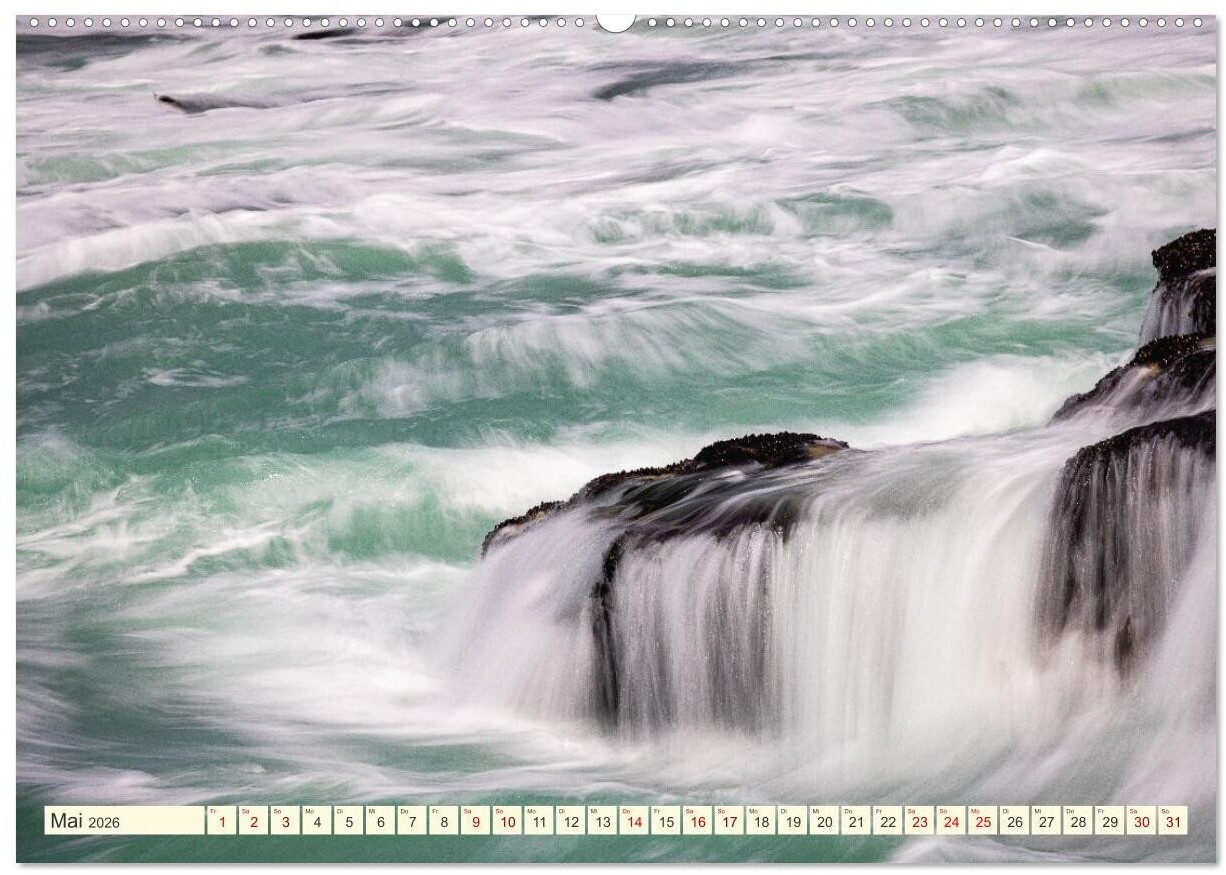The width and height of the screenshot is (1226, 875).
Task: Select Sunday 24 in red
Action: [x=951, y=821]
